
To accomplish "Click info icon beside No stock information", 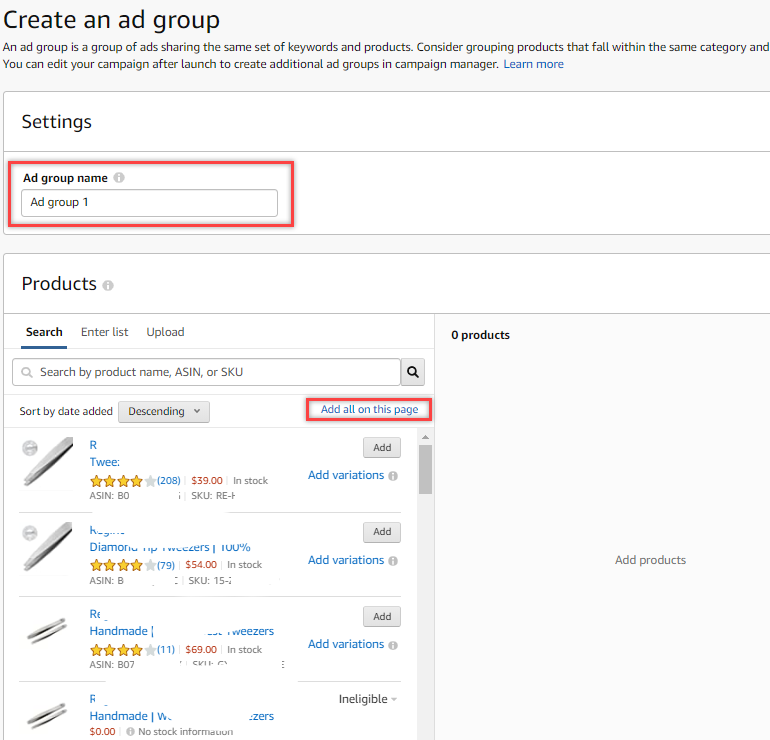I will pyautogui.click(x=130, y=732).
